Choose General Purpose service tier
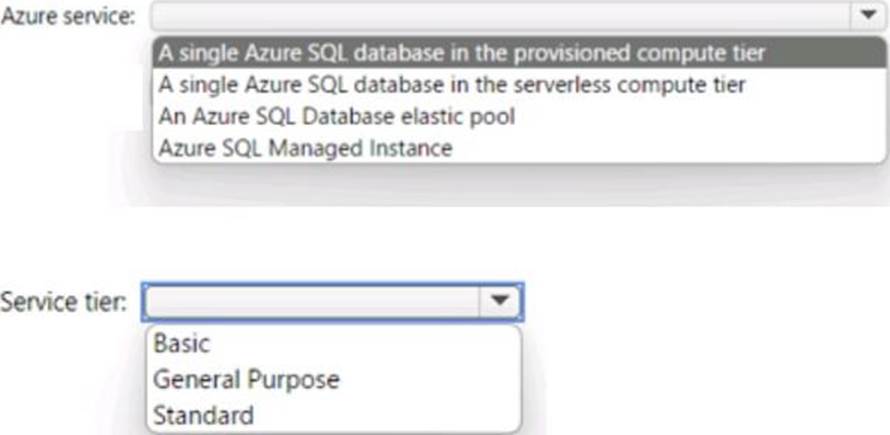This screenshot has height=435, width=890. [x=334, y=379]
